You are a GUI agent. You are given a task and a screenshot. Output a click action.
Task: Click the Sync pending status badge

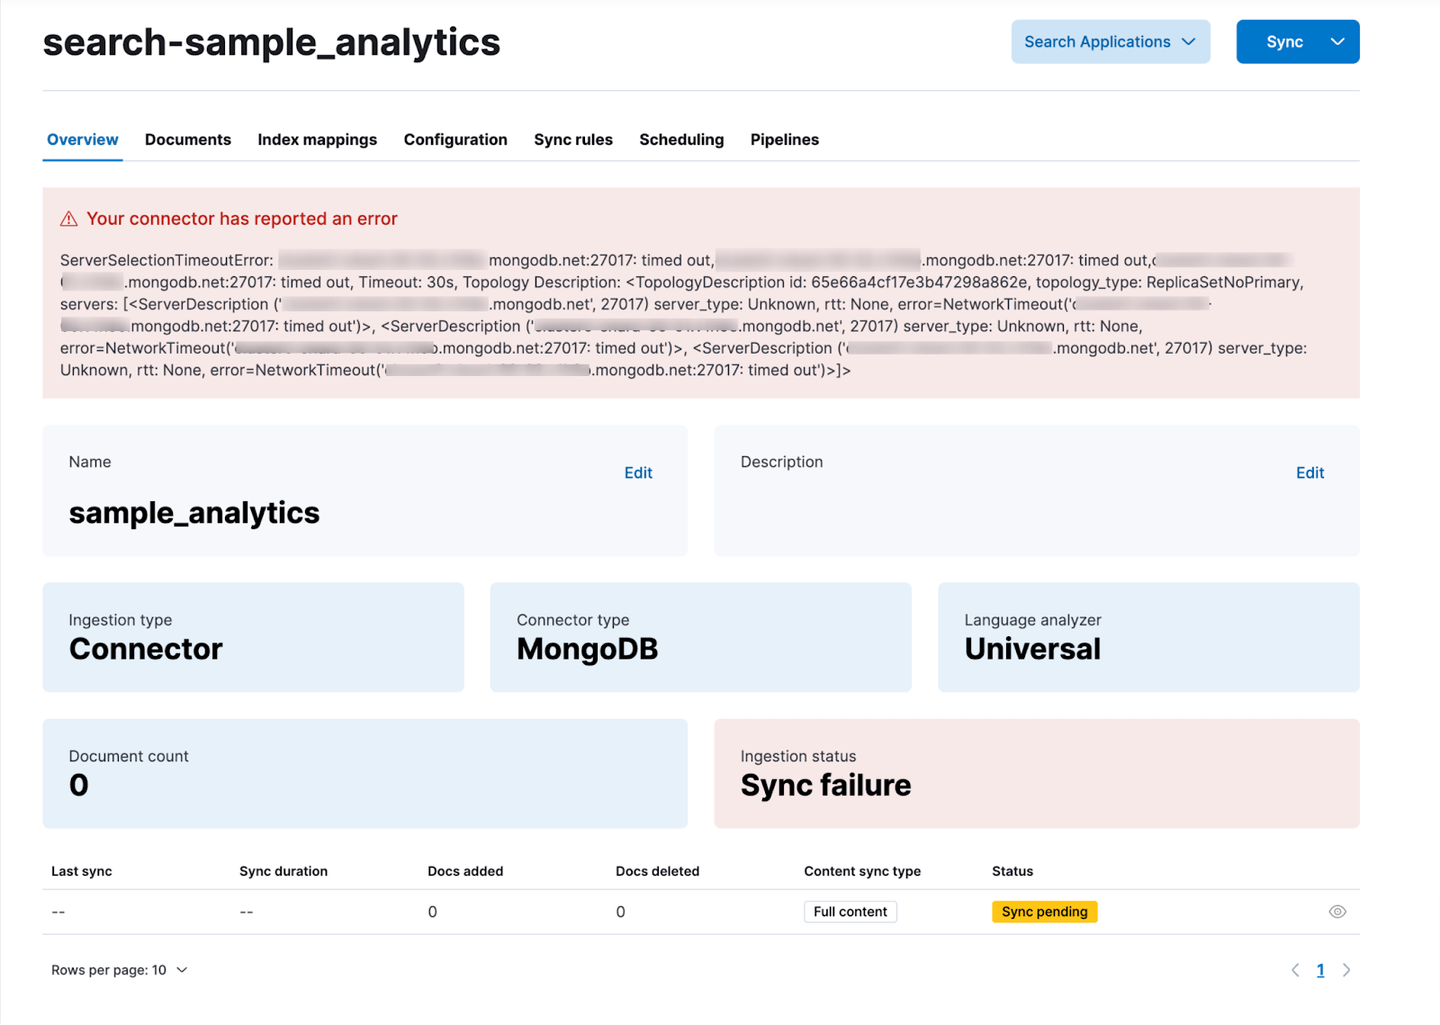[1044, 912]
